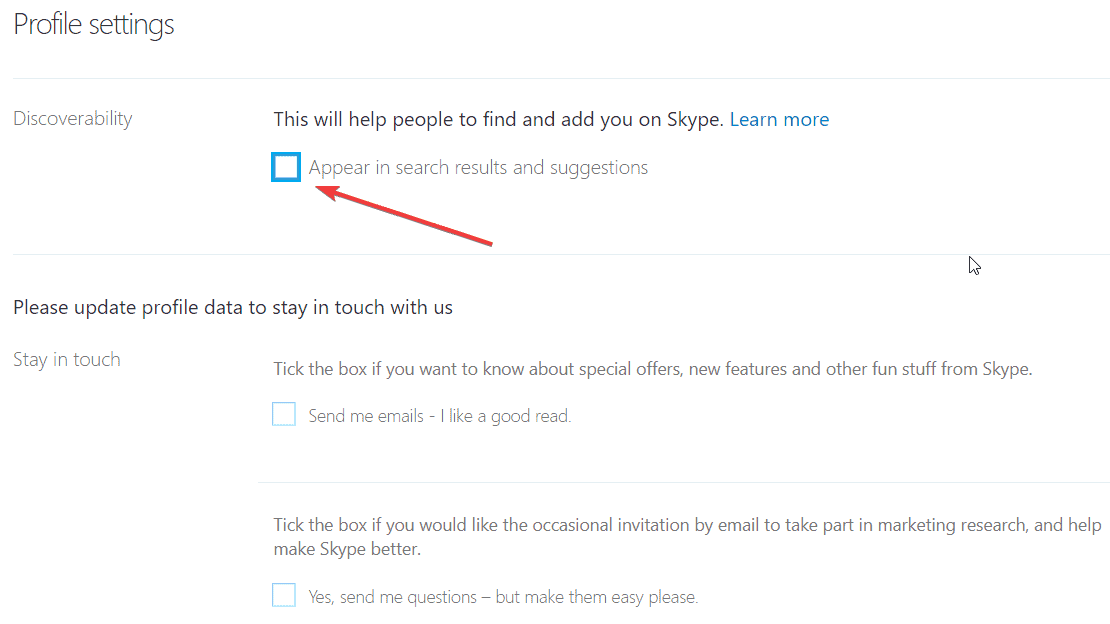Click the 'Appear in search results and suggestions' label

478,167
